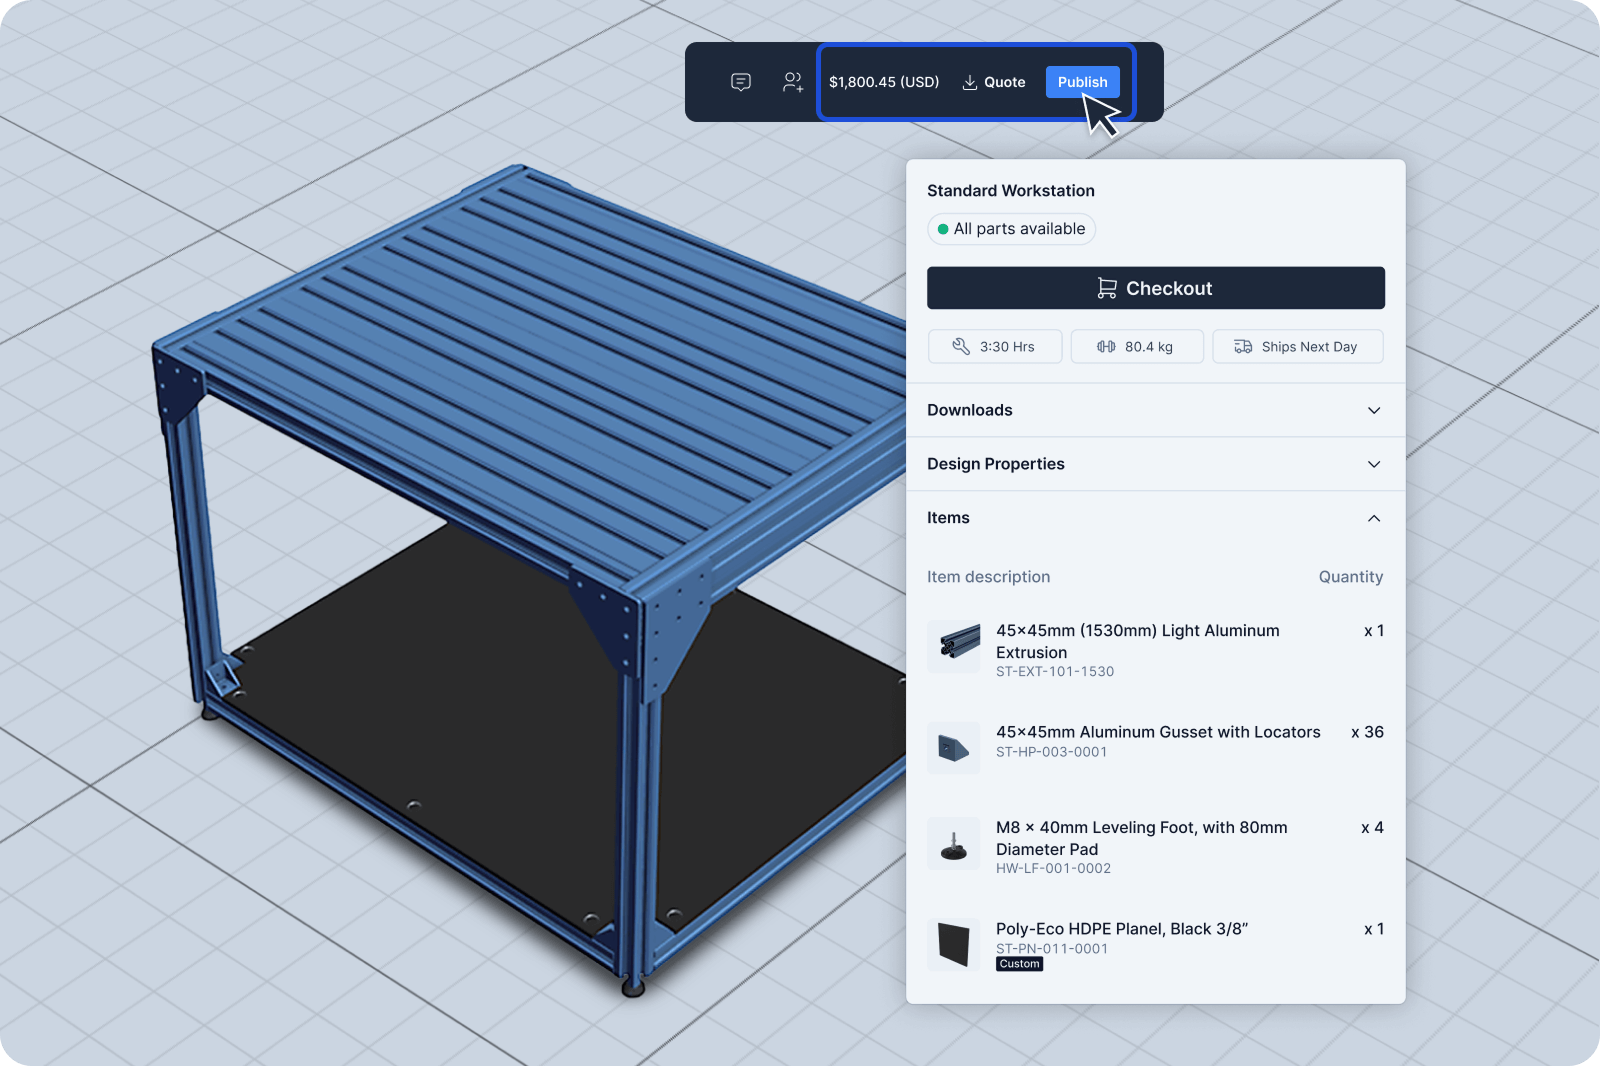This screenshot has width=1600, height=1066.
Task: Select the Light Aluminum Extrusion thumbnail
Action: [953, 645]
